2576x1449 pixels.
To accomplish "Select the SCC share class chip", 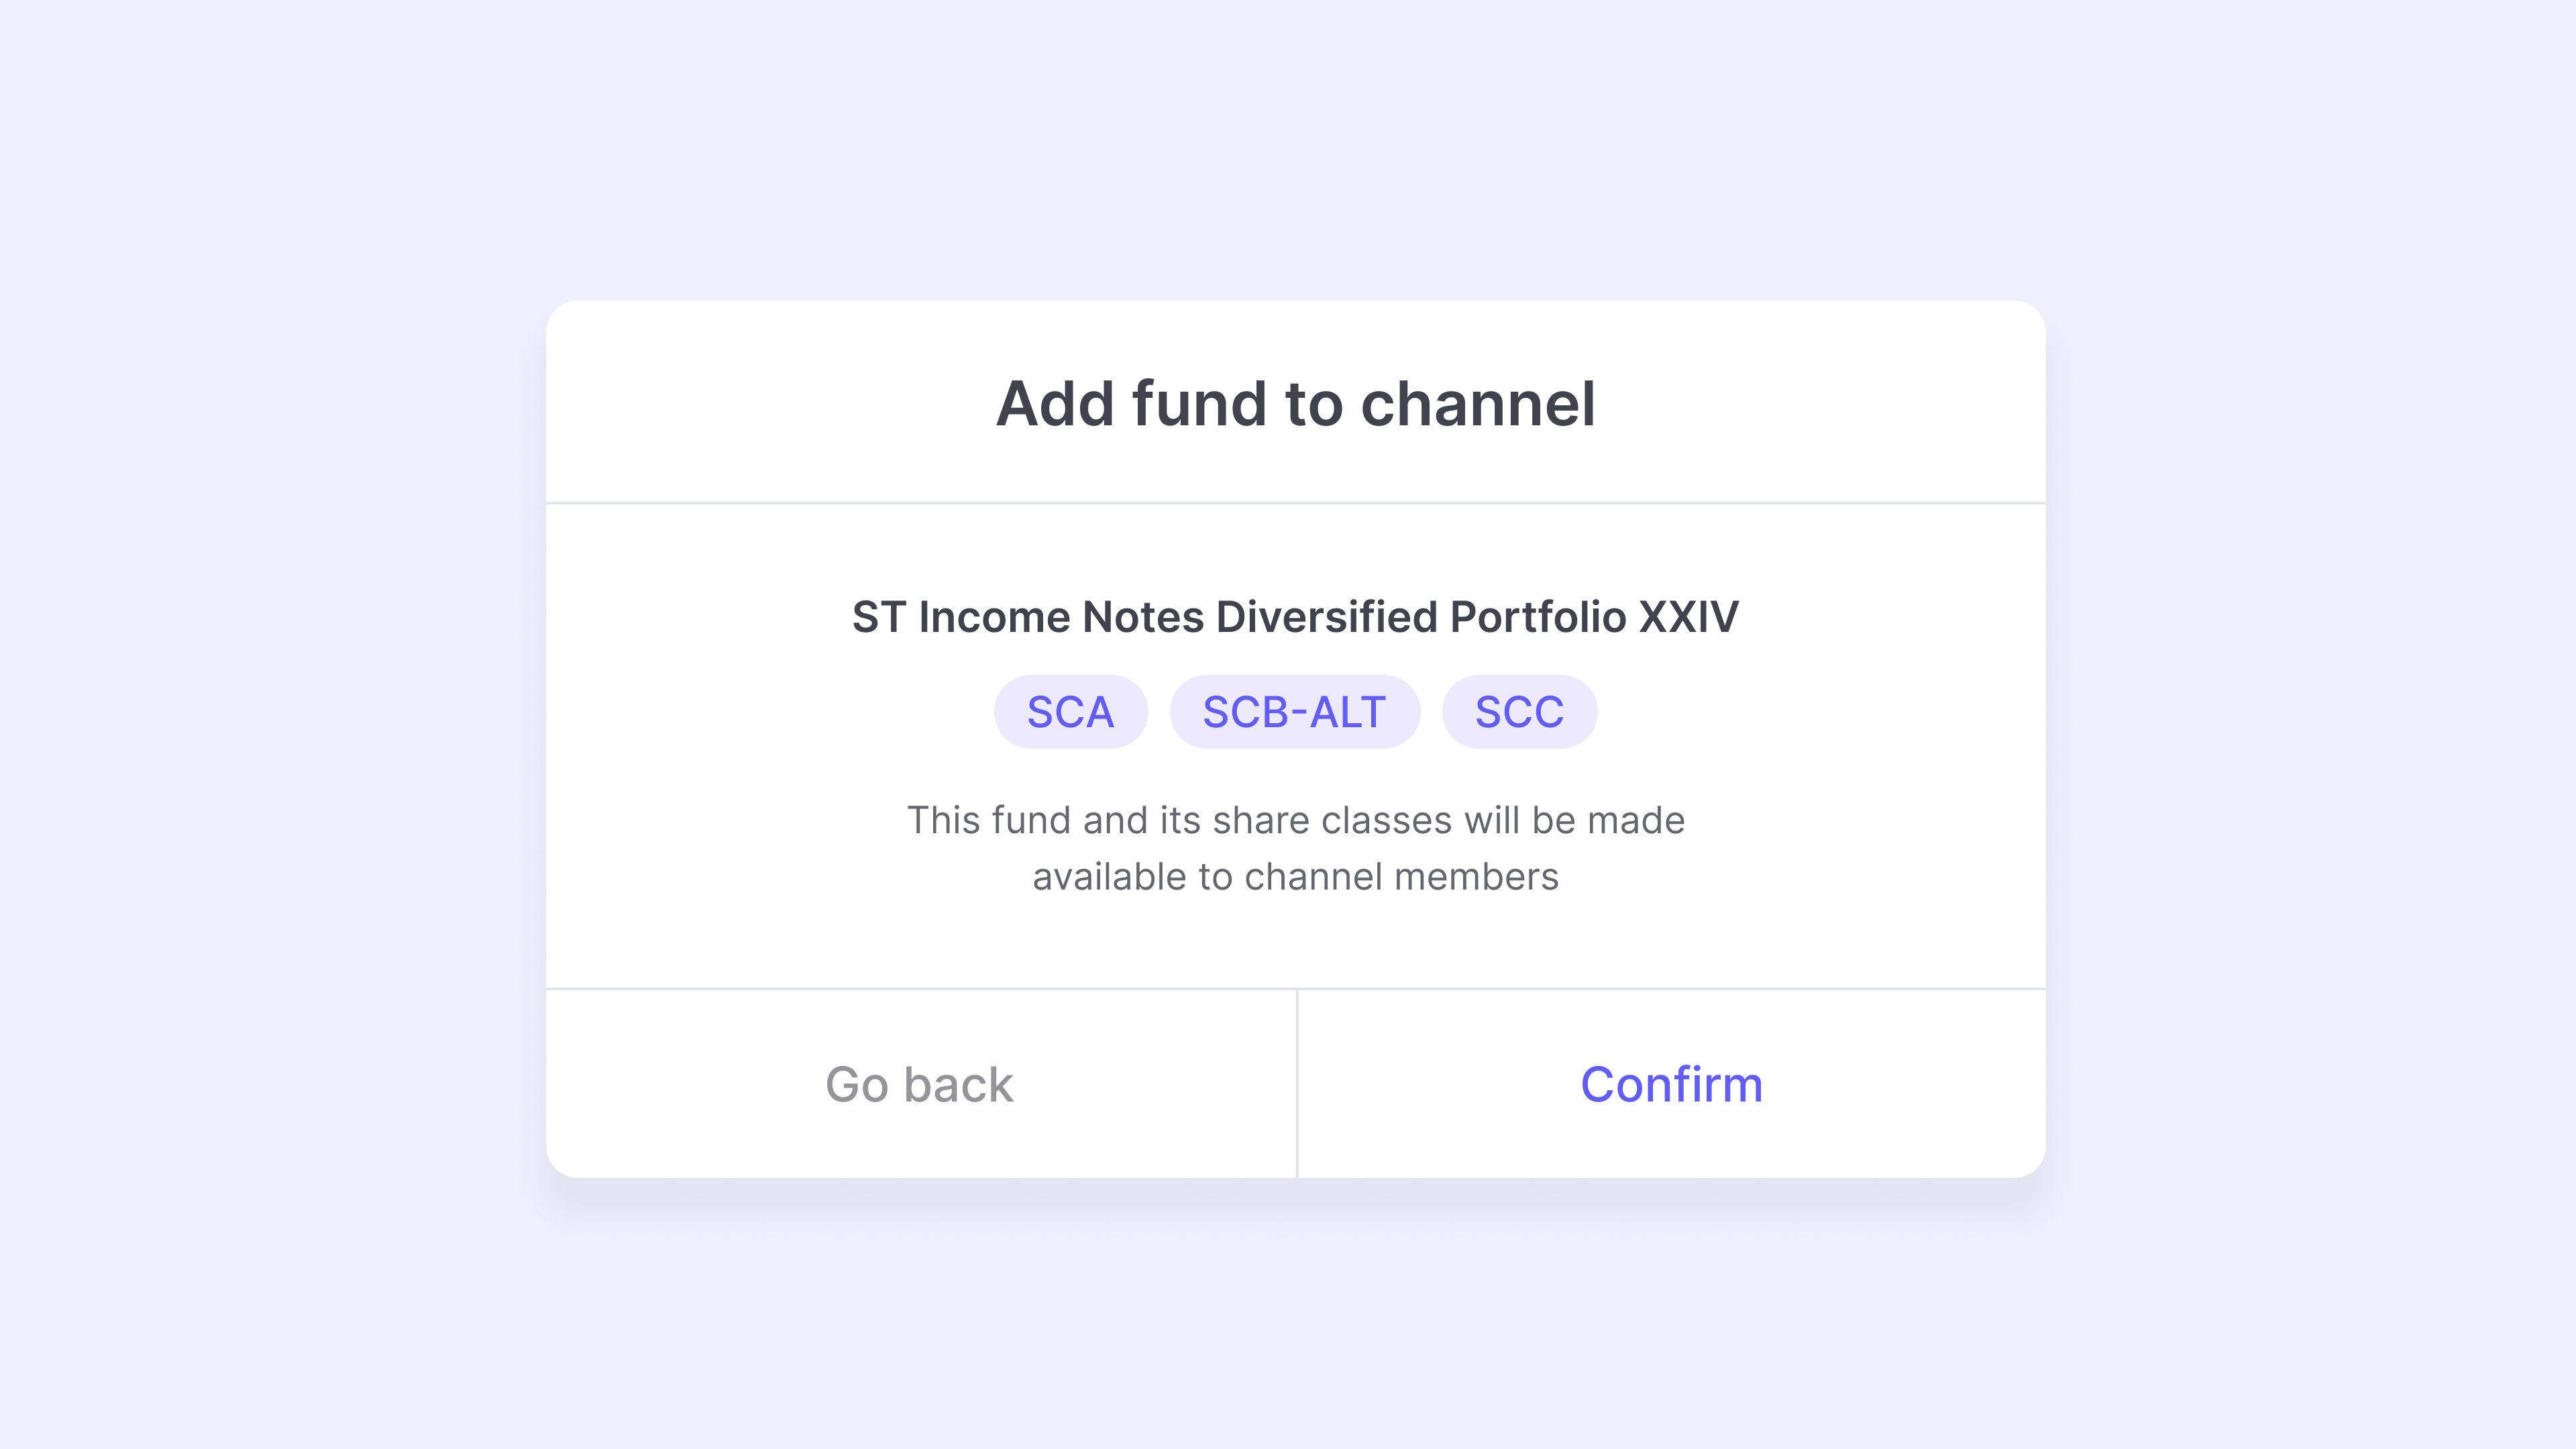I will [x=1519, y=712].
